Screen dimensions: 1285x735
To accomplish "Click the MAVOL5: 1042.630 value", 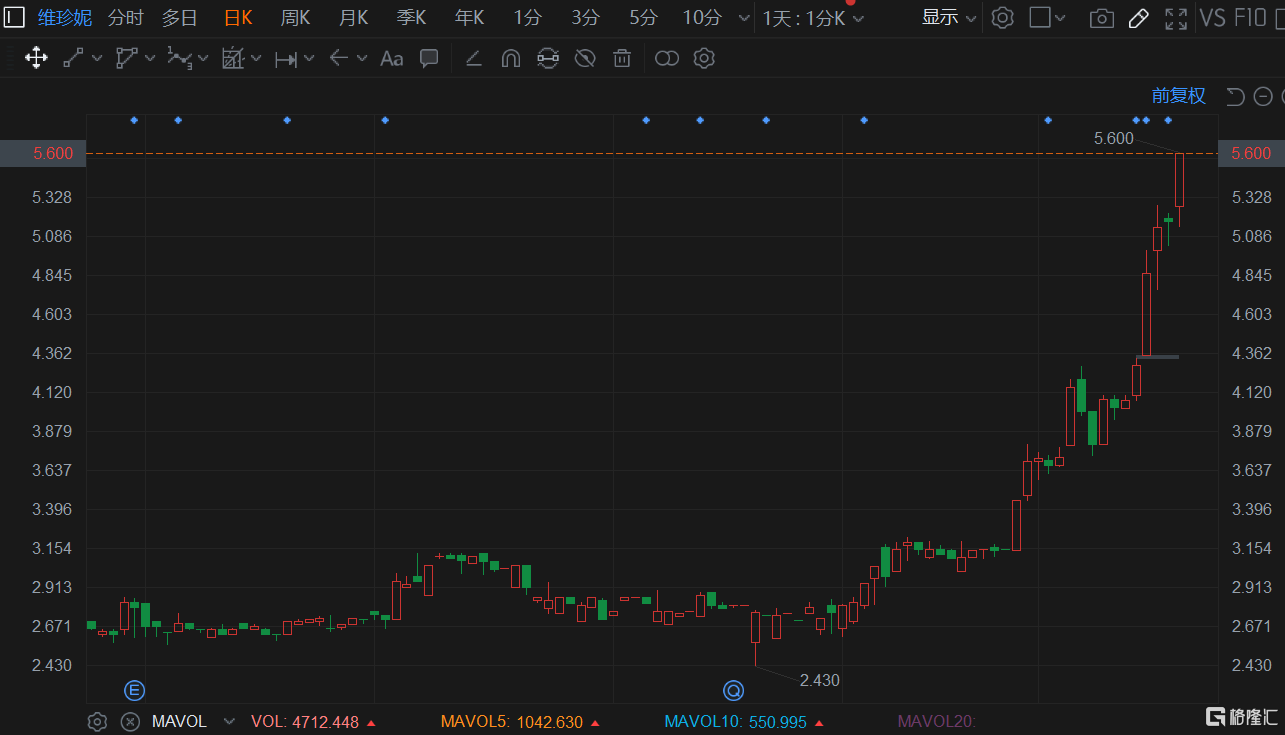I will 512,721.
